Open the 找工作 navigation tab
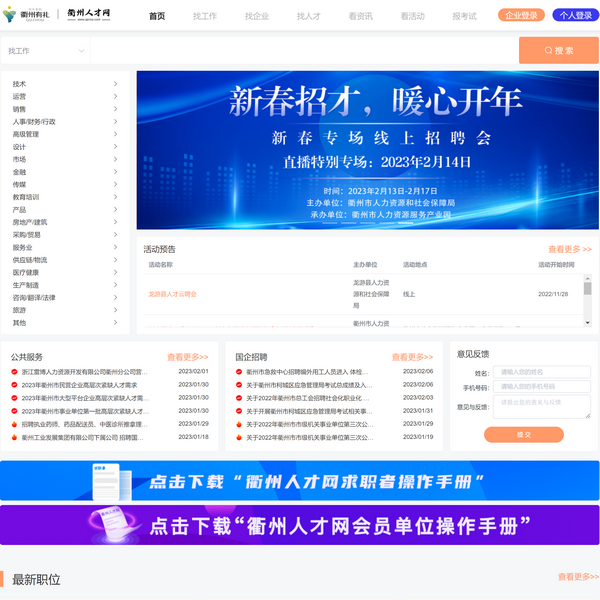 pos(205,16)
